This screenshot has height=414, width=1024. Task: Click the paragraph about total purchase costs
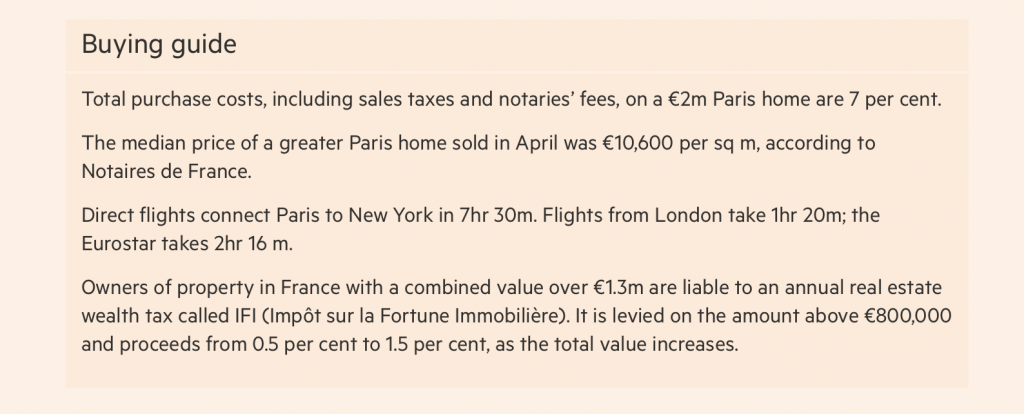coord(511,100)
